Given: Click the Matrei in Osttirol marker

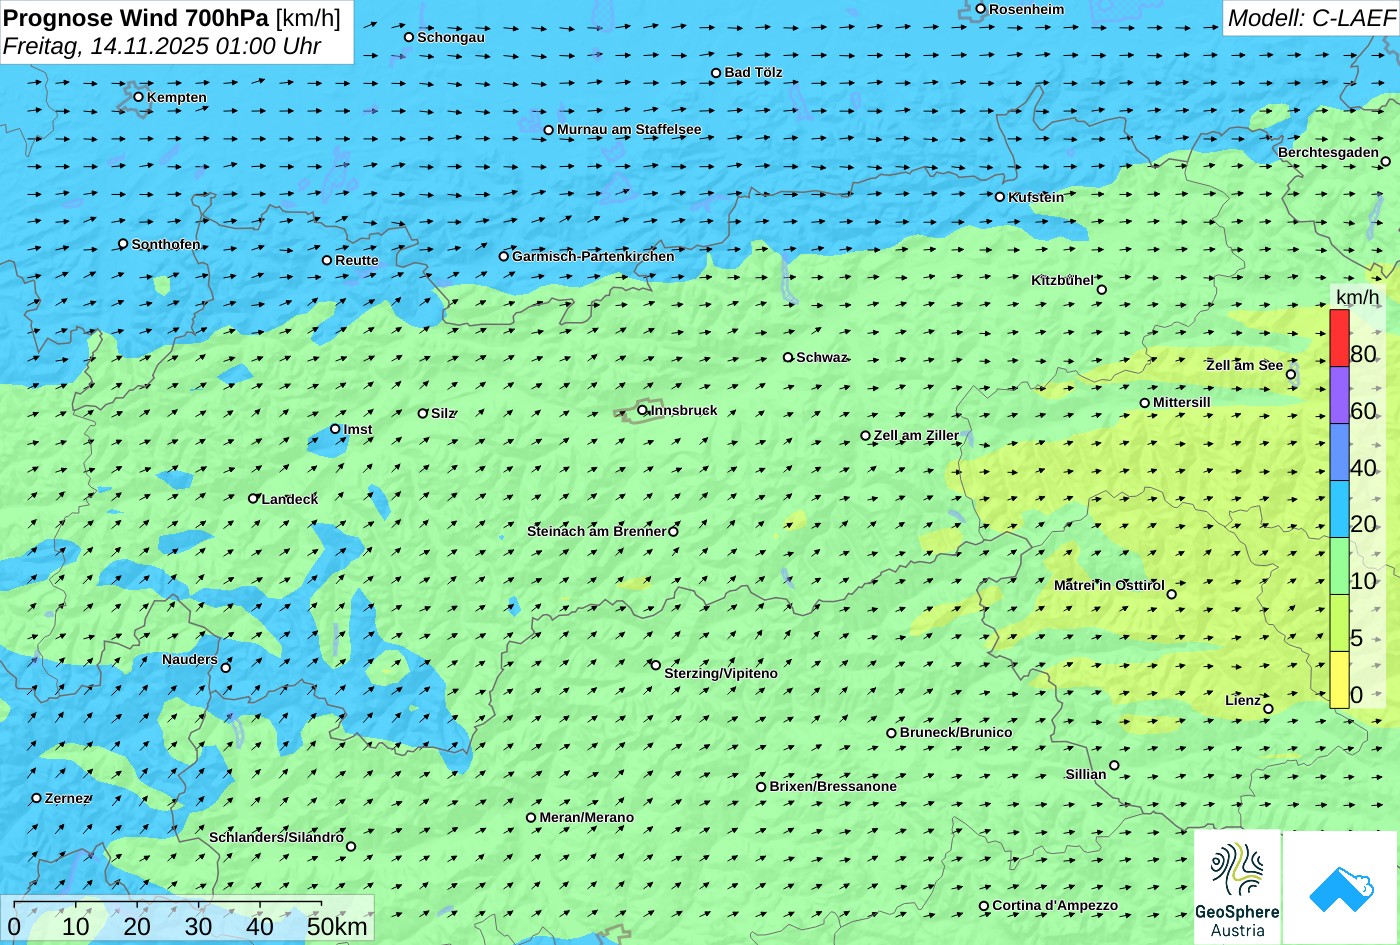Looking at the screenshot, I should click(x=1172, y=594).
